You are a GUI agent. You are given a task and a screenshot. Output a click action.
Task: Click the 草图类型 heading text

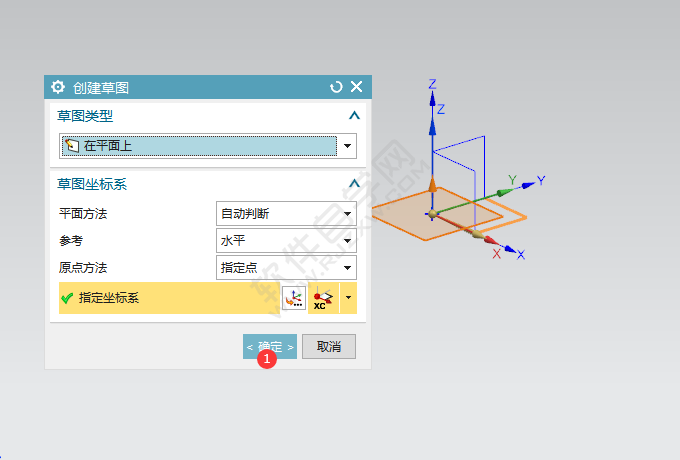[85, 116]
